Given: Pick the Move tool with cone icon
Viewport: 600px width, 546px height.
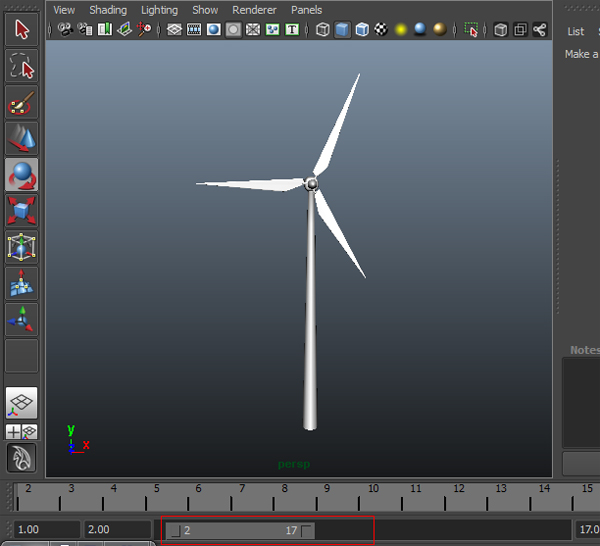Looking at the screenshot, I should pyautogui.click(x=21, y=139).
